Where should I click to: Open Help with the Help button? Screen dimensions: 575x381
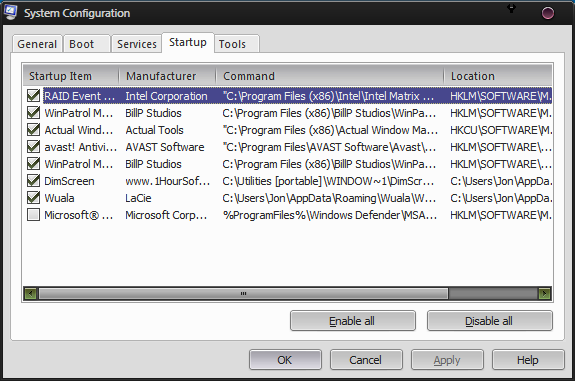(x=528, y=360)
